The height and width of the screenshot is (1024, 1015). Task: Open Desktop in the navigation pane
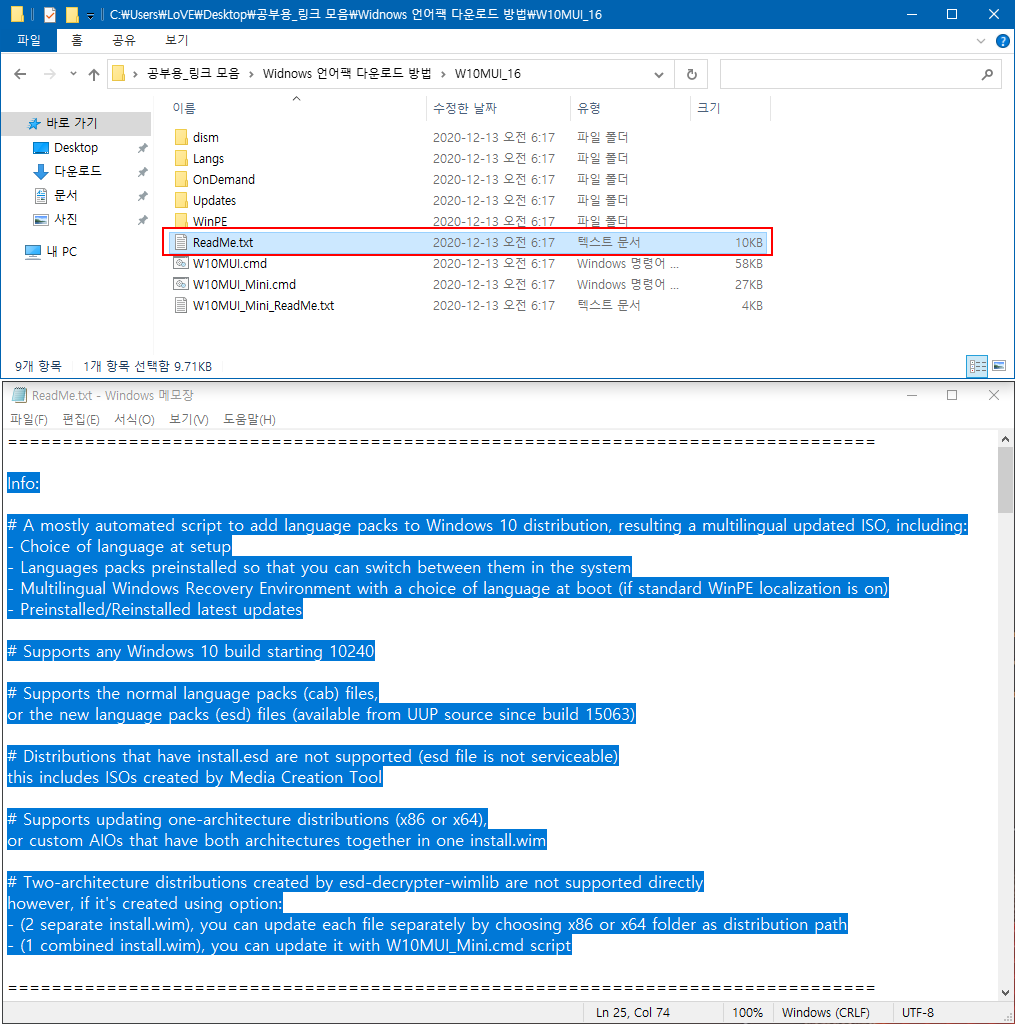(76, 148)
